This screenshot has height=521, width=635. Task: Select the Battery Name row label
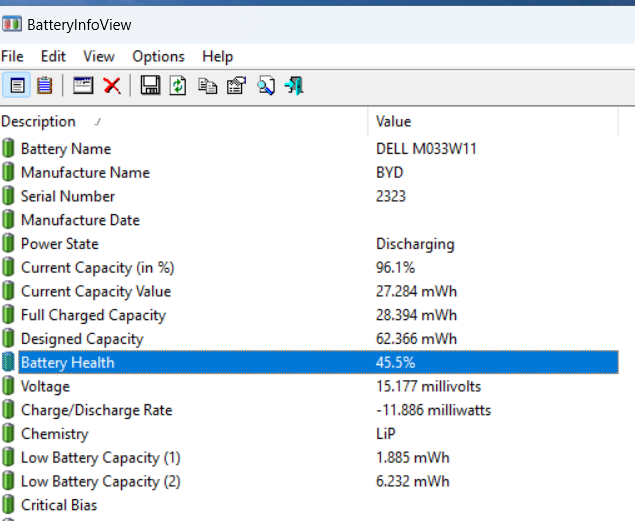pos(66,149)
